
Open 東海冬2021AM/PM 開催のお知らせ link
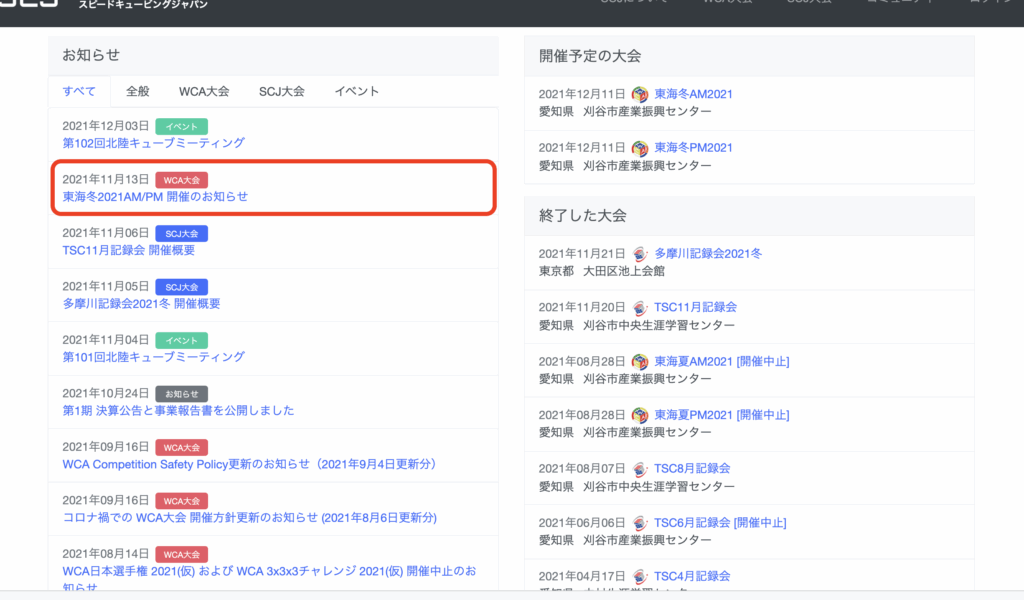155,197
